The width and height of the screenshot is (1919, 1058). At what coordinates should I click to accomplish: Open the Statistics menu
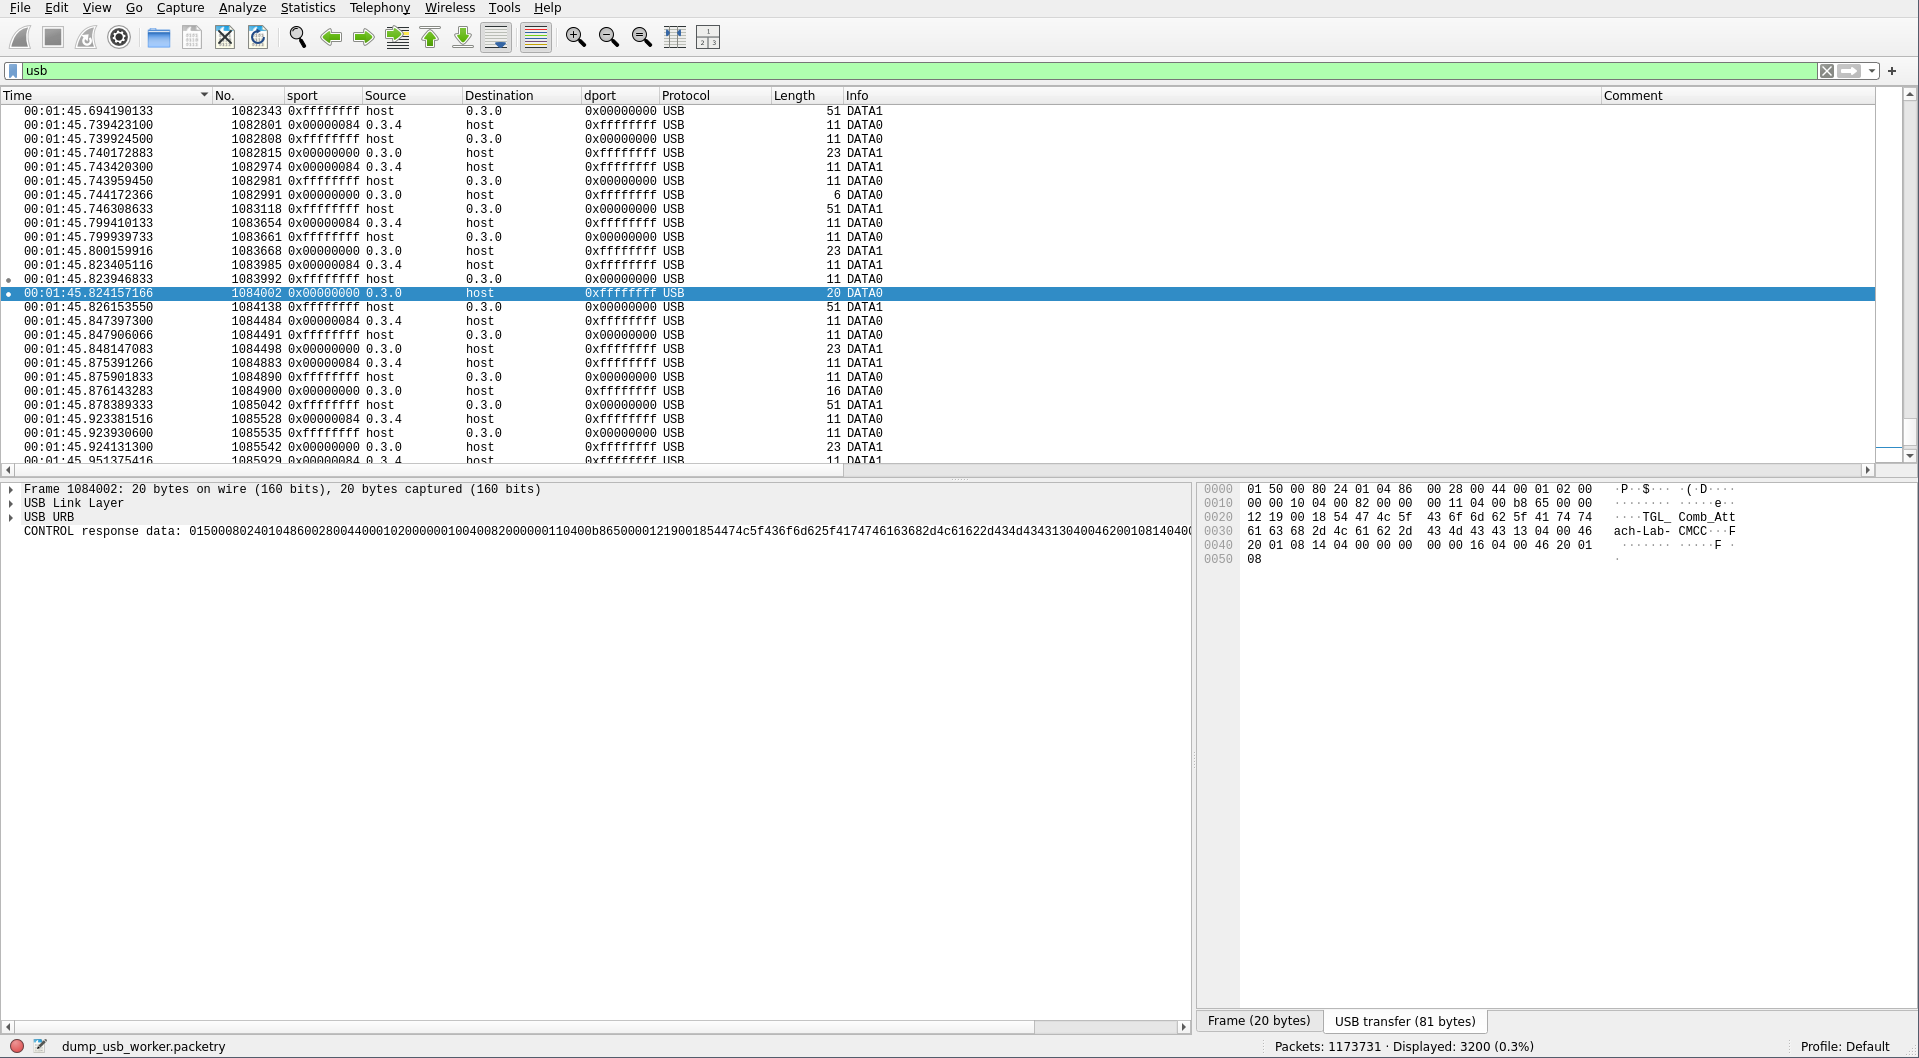307,7
